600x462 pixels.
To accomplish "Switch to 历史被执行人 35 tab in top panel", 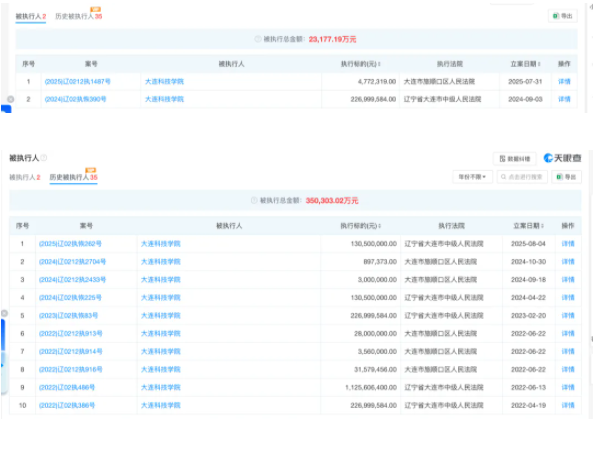I will (x=78, y=17).
